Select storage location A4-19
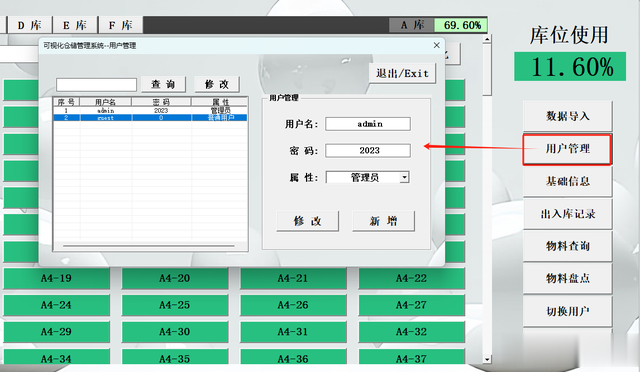 click(x=56, y=278)
